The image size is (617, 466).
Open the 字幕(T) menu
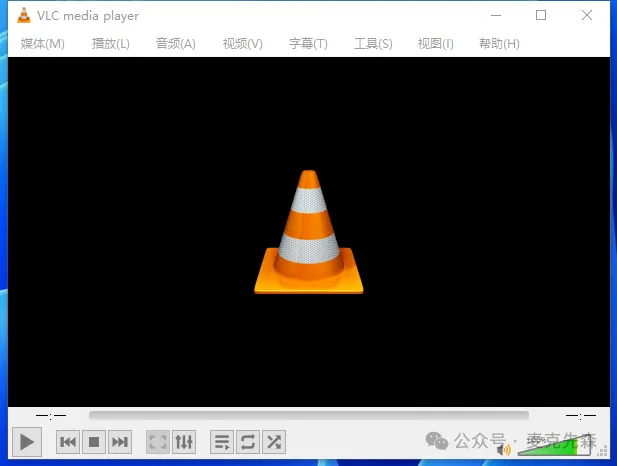click(308, 43)
